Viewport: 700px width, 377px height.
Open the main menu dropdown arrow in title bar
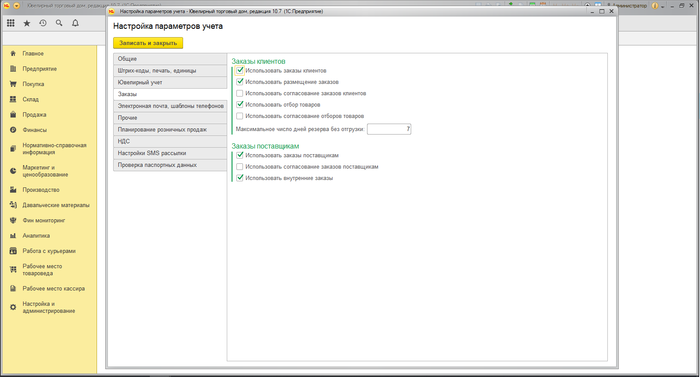(x=17, y=6)
